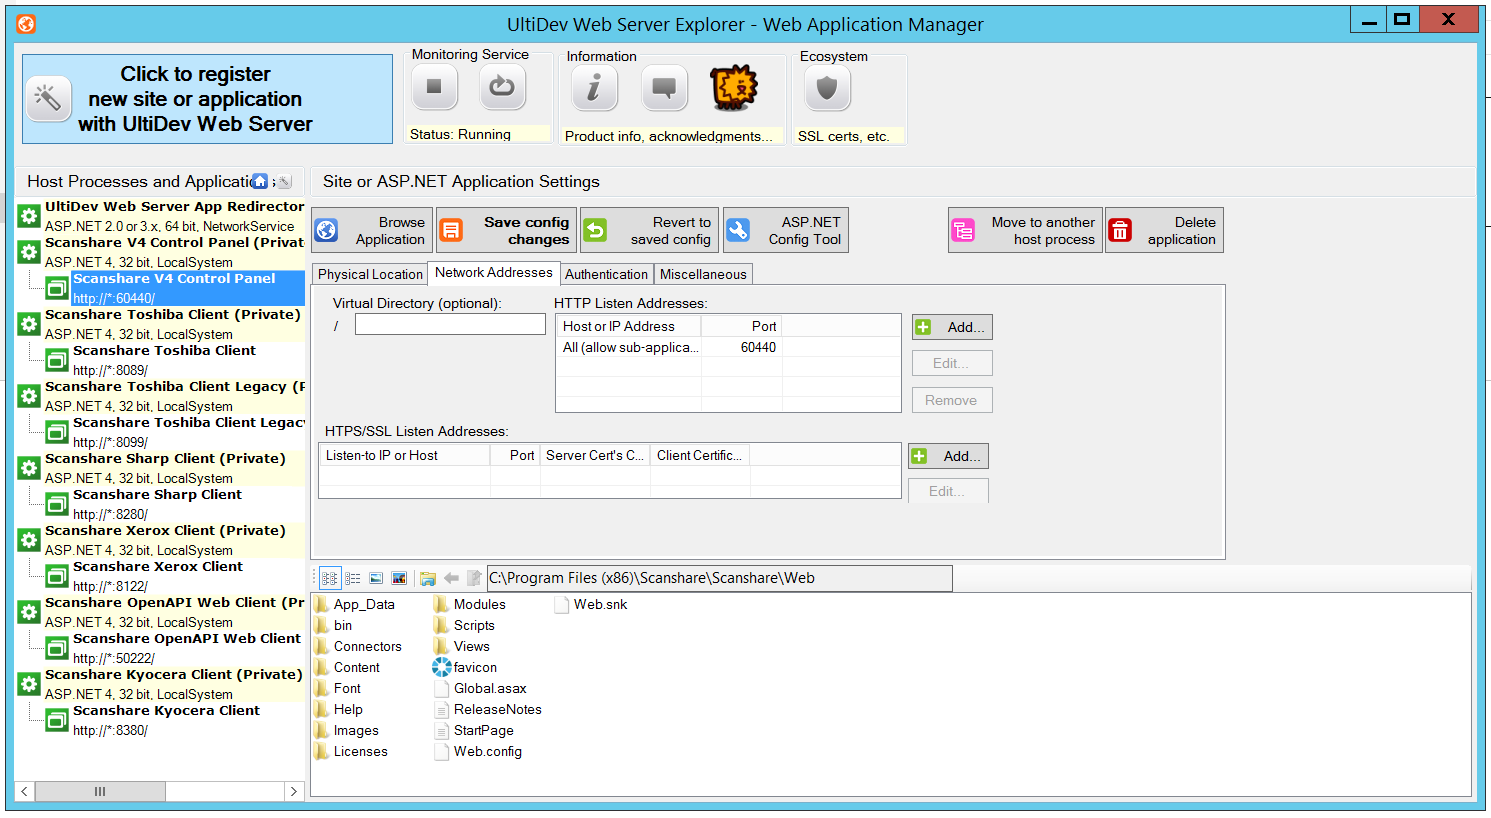Select the port 60440 listen address row

(728, 347)
